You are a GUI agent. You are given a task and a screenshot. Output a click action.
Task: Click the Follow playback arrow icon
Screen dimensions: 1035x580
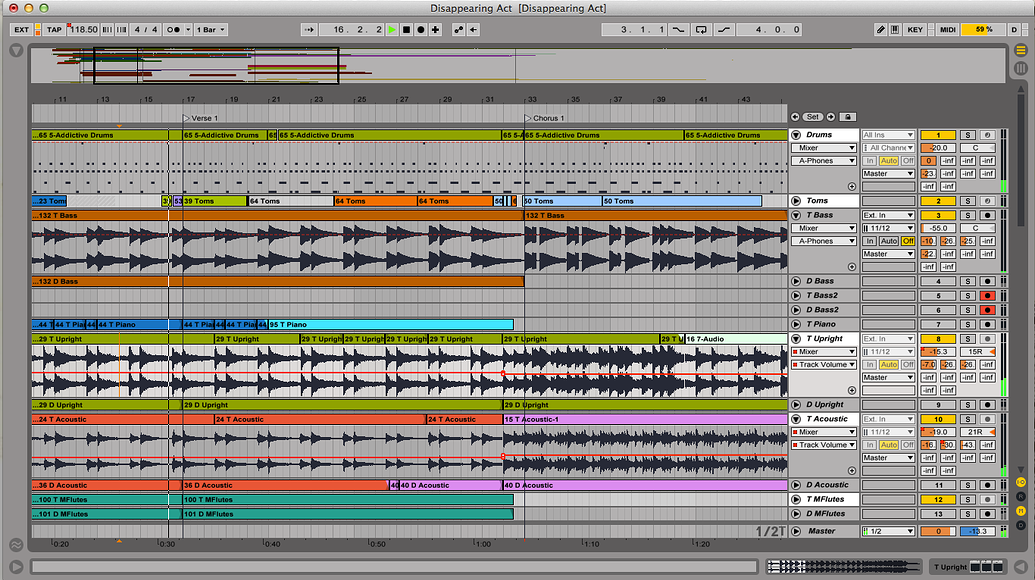[310, 30]
